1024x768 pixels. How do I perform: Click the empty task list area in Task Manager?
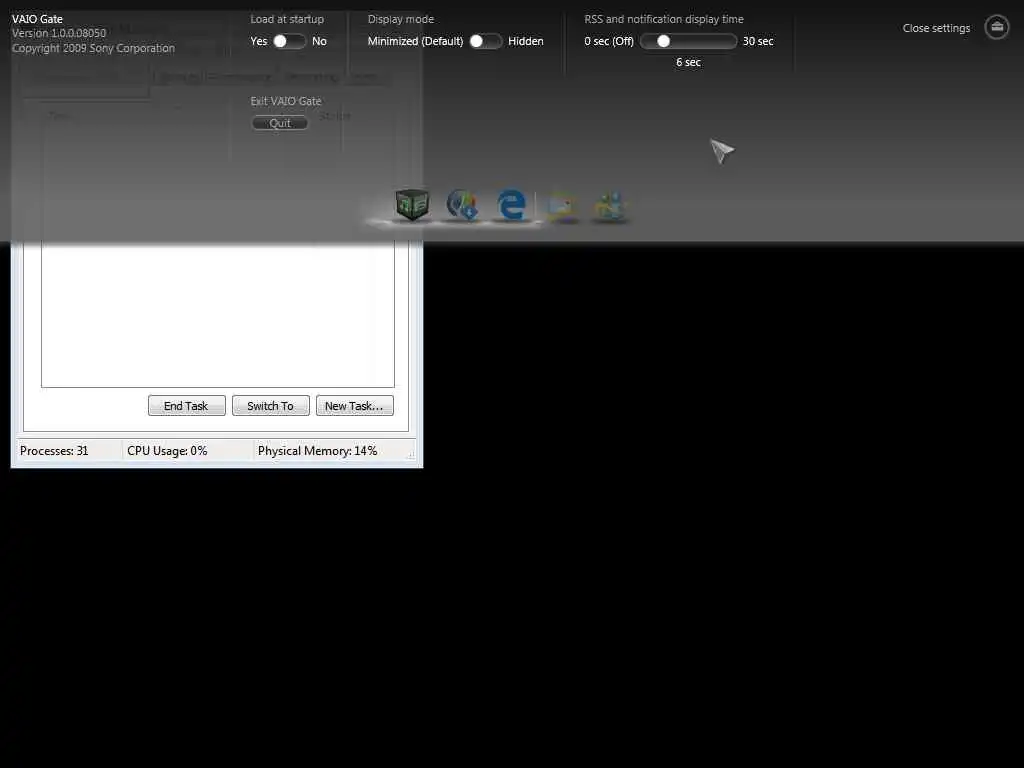pos(217,315)
